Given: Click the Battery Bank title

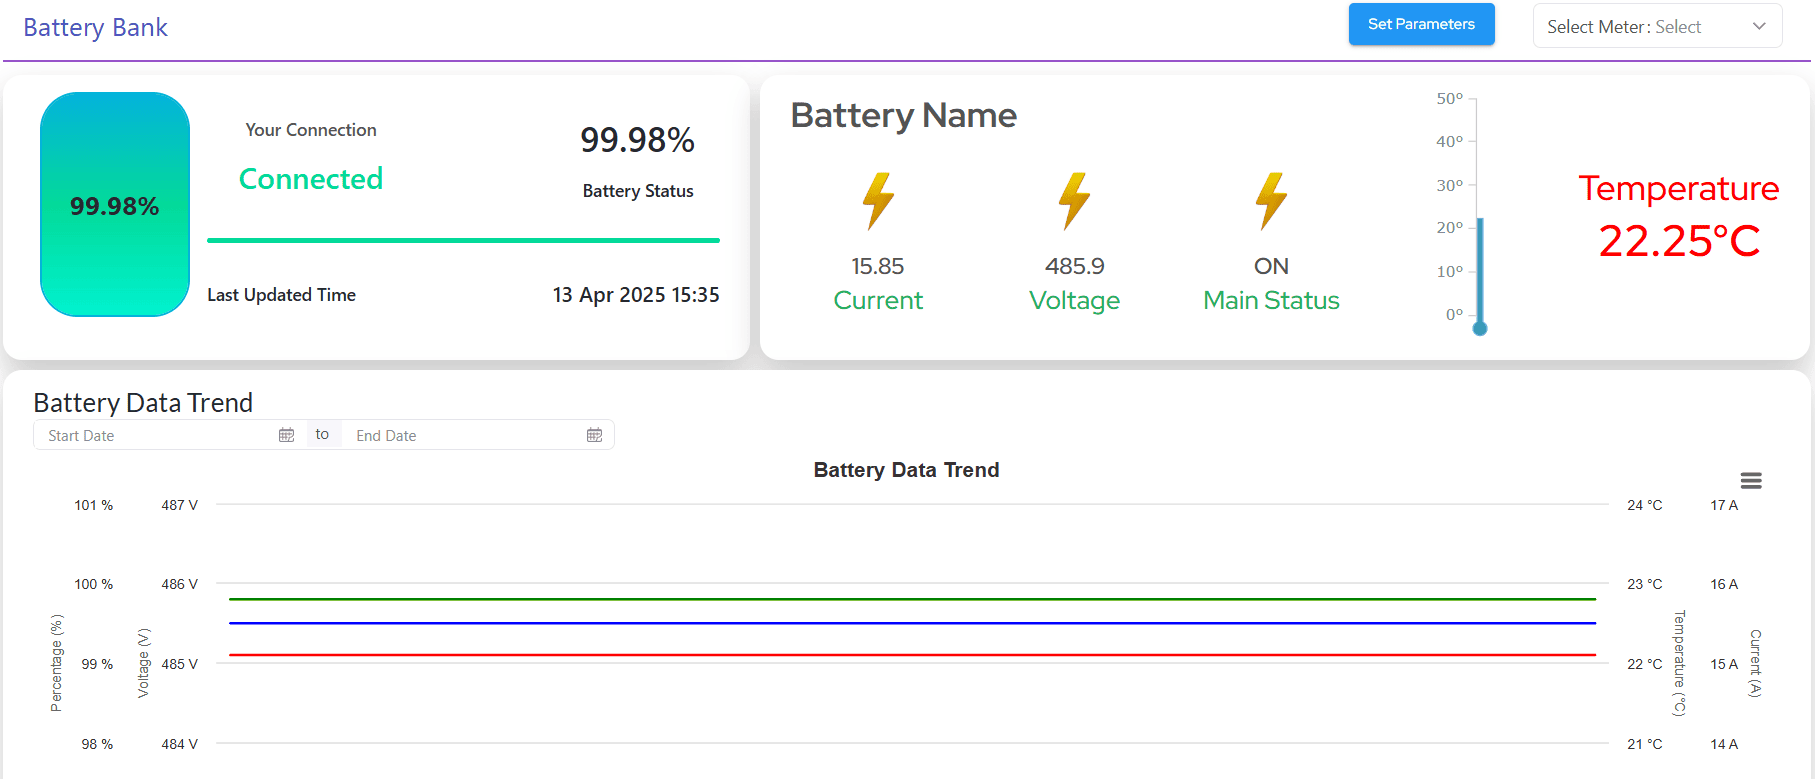Looking at the screenshot, I should coord(95,27).
